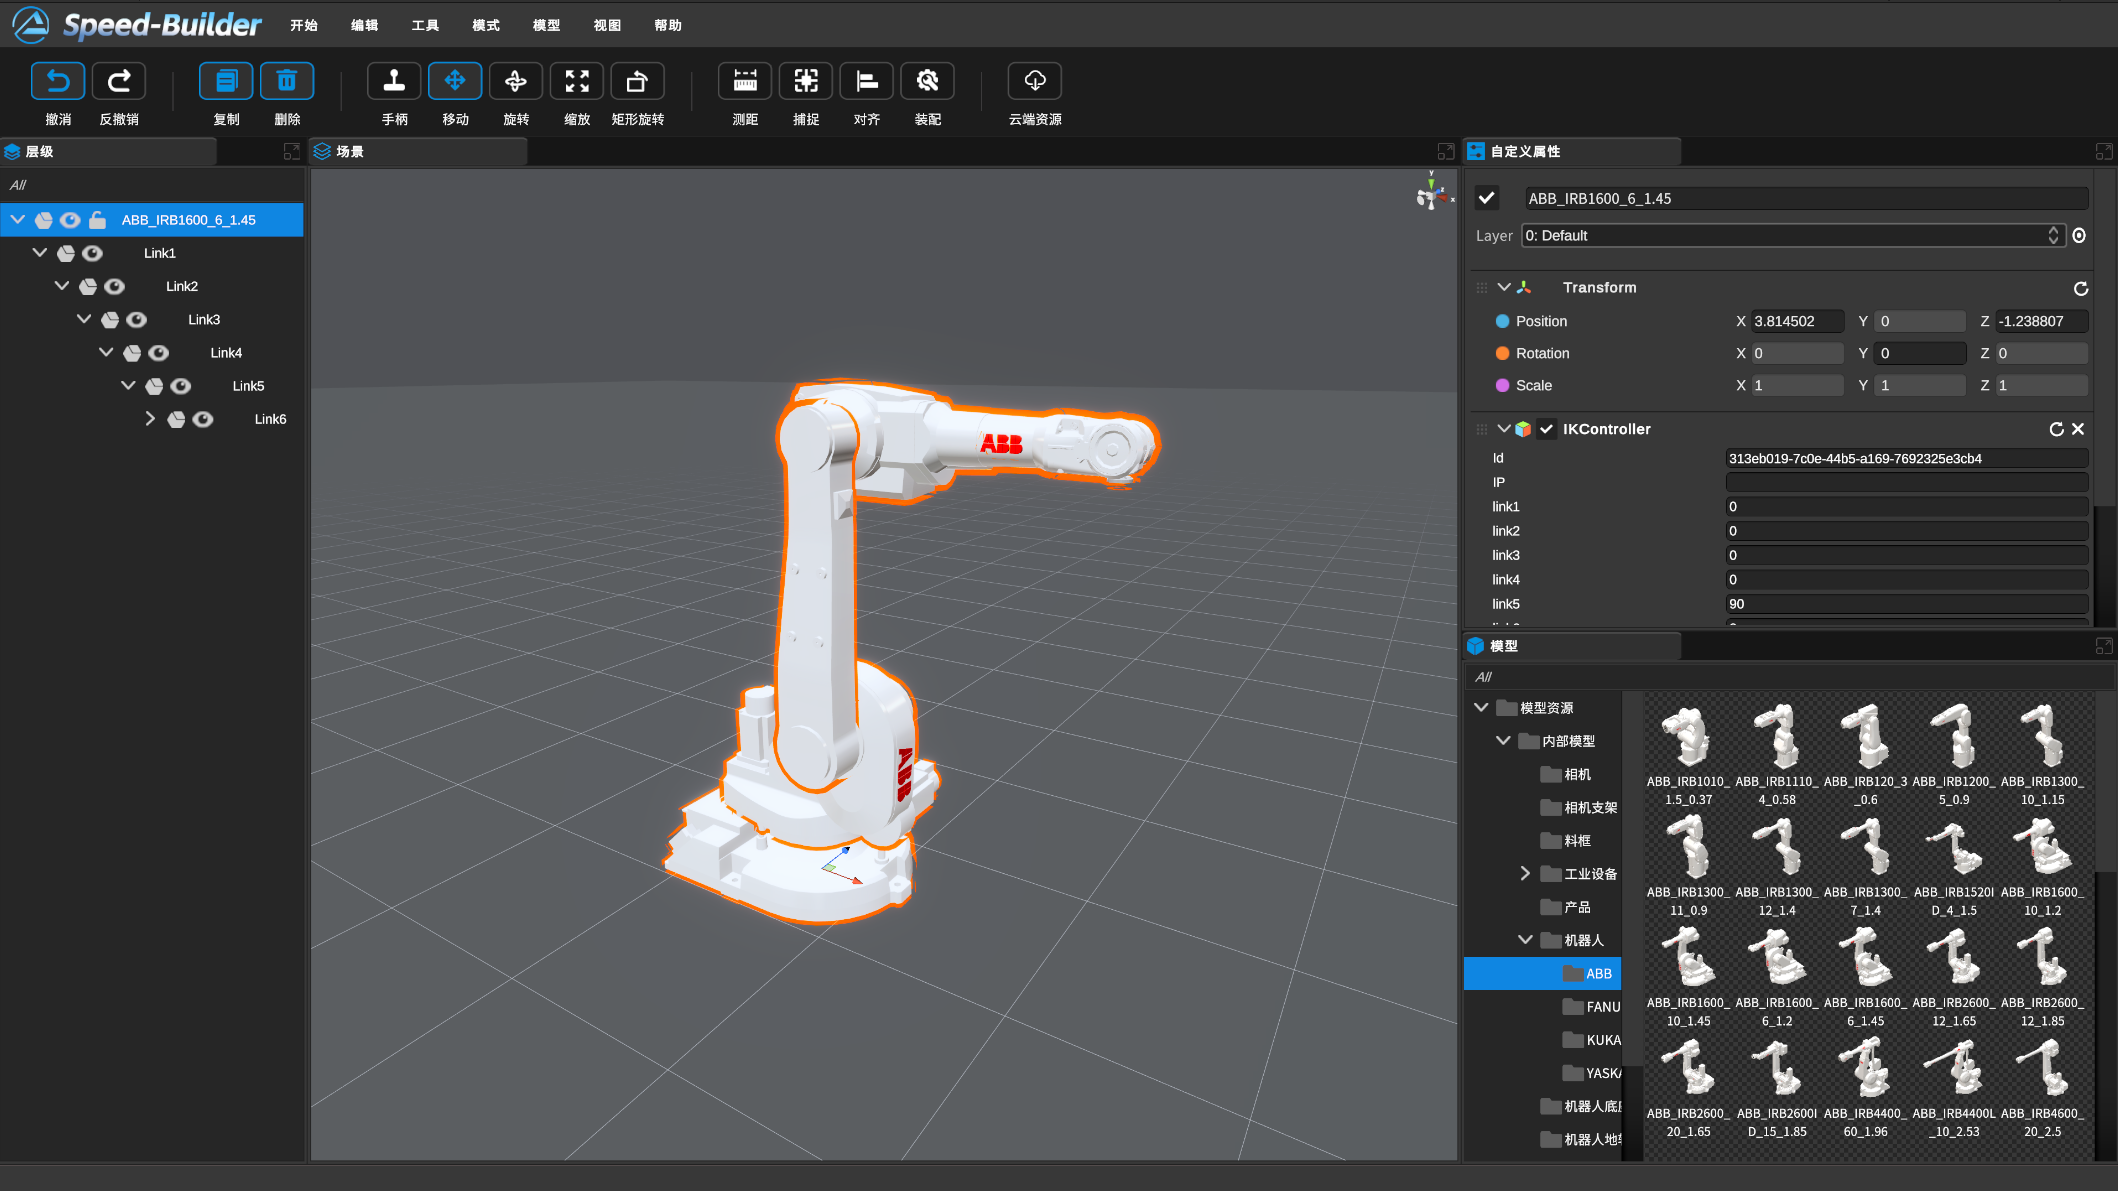Click the object name field
The image size is (2118, 1191).
click(1806, 198)
